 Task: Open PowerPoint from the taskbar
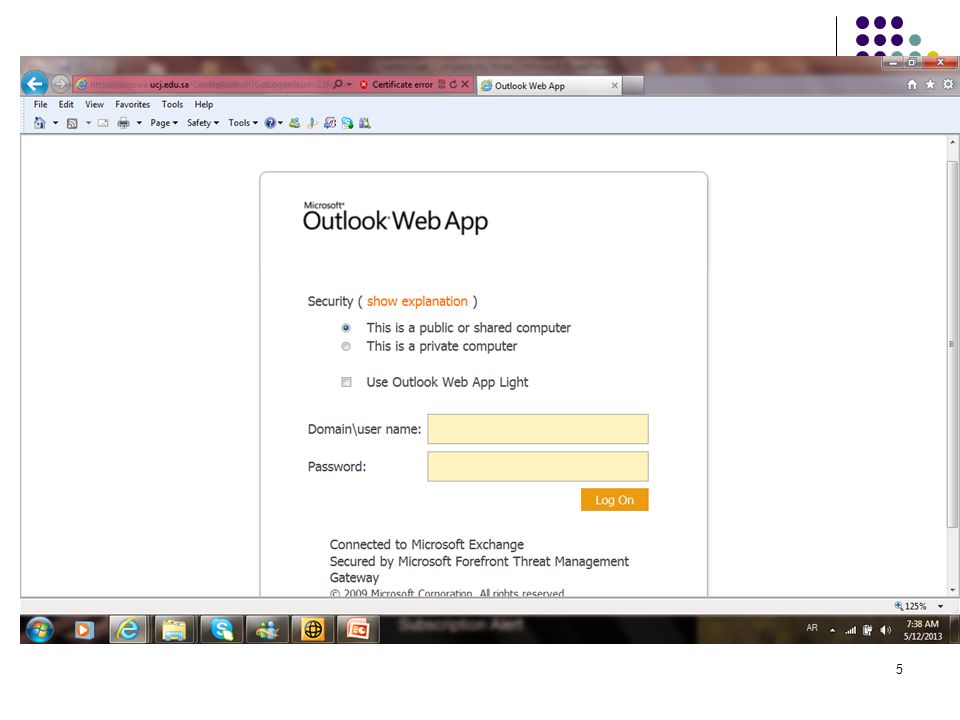(358, 629)
